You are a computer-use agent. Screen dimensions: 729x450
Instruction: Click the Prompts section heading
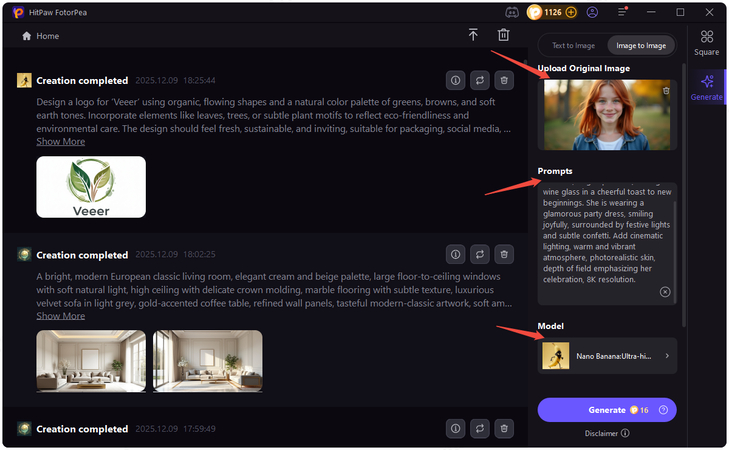click(555, 171)
